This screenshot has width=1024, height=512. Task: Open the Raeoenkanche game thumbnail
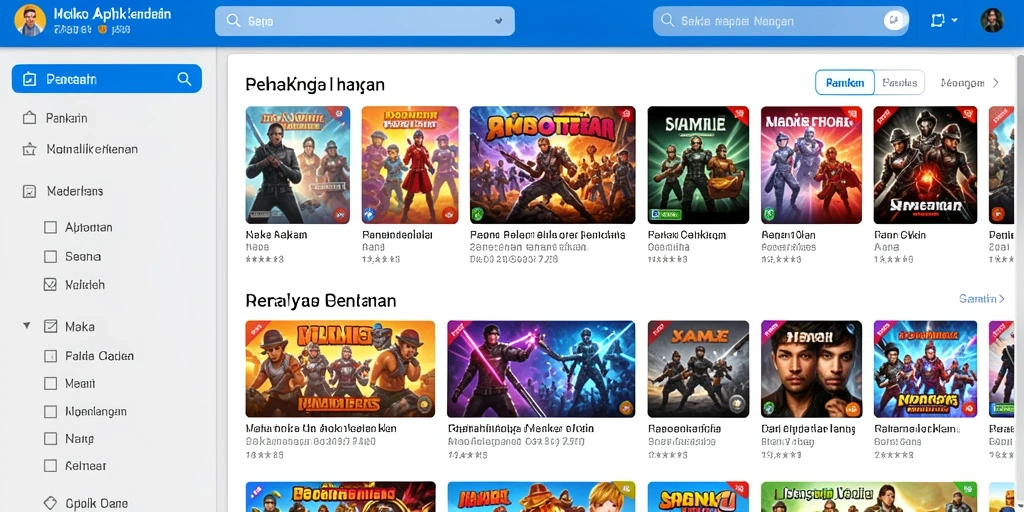tap(698, 369)
